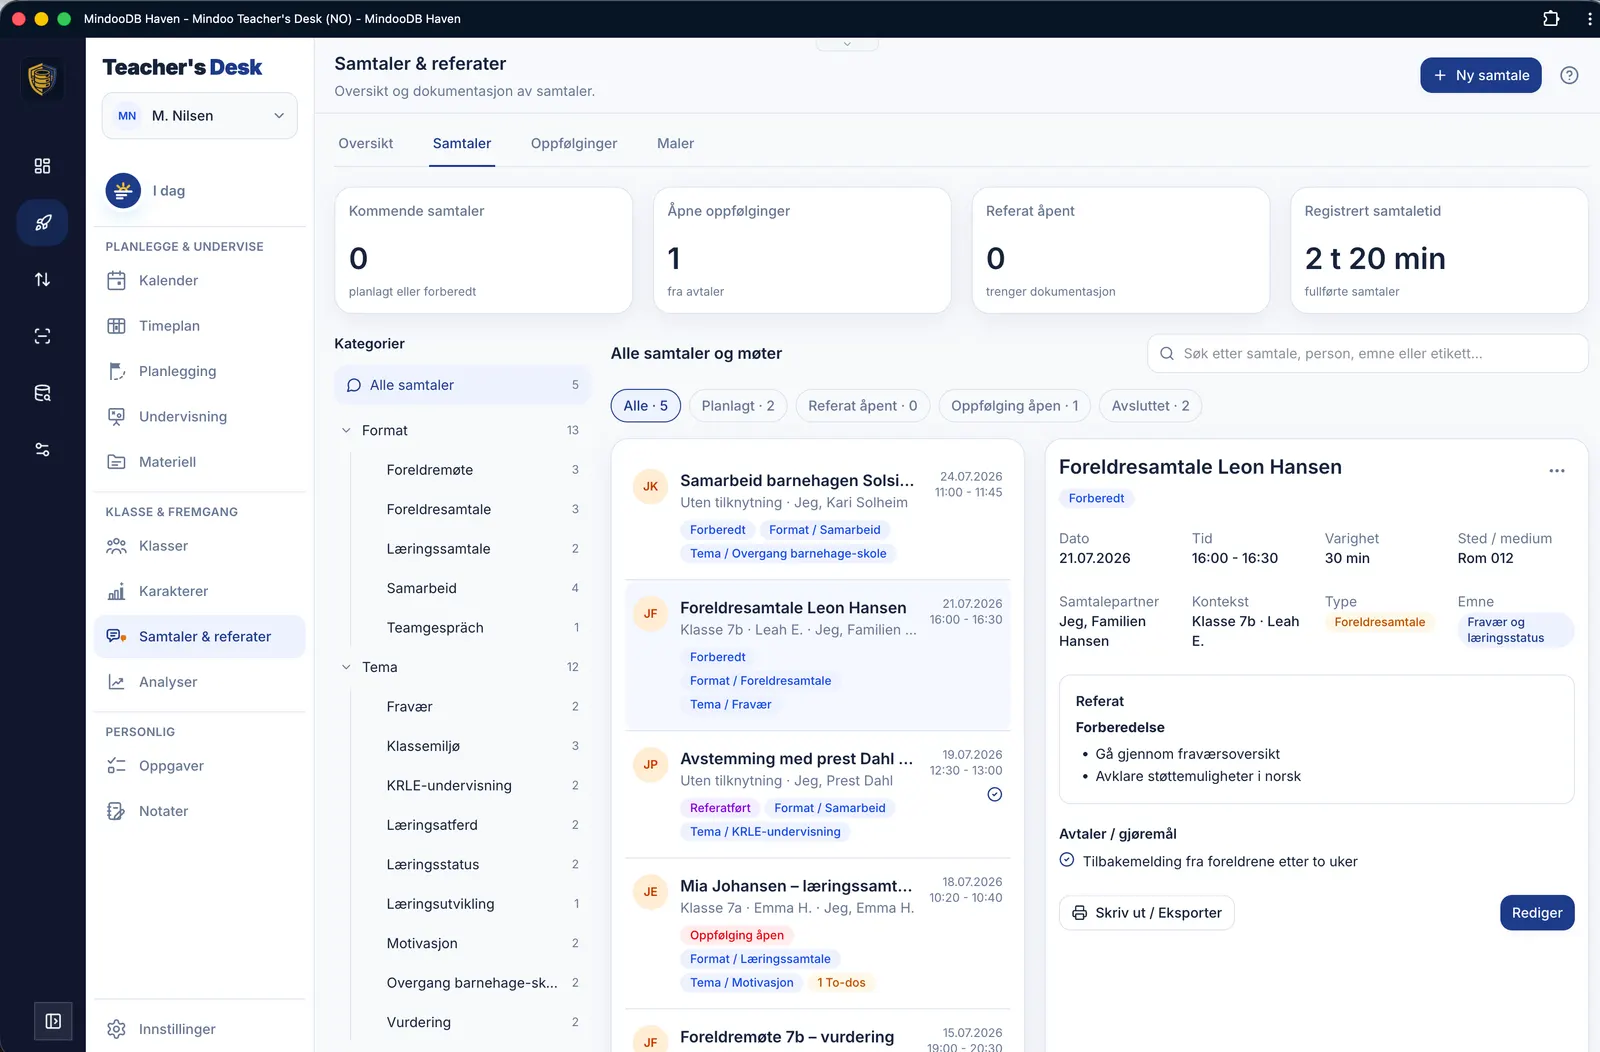Open the title bar three-dot menu

coord(1589,18)
